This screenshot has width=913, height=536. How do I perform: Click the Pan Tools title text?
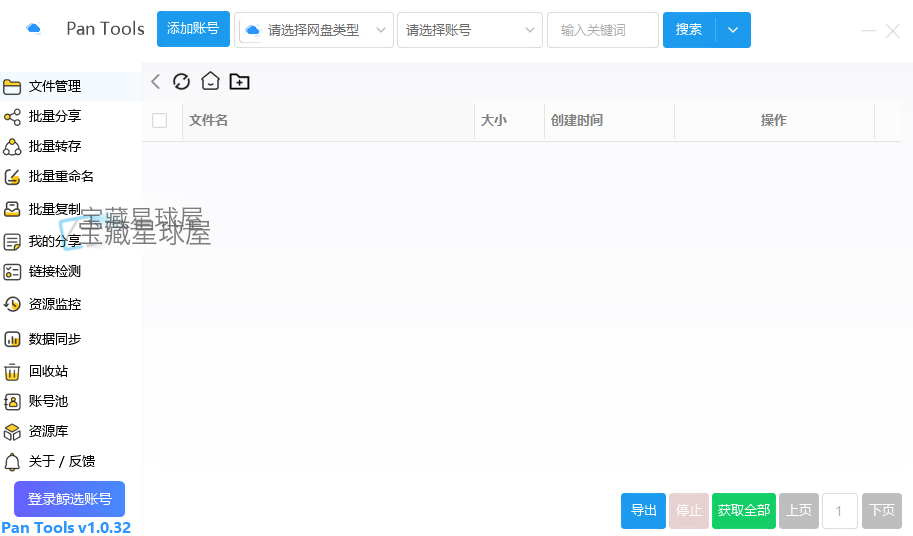105,29
